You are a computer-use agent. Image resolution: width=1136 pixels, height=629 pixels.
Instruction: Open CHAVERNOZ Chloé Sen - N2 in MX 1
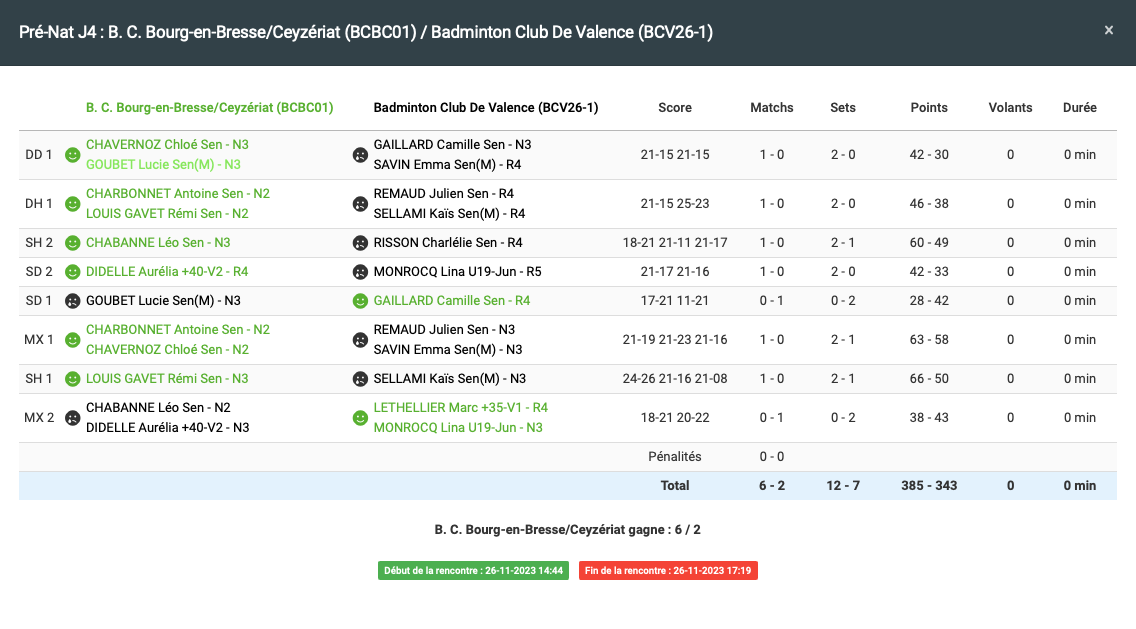tap(167, 349)
